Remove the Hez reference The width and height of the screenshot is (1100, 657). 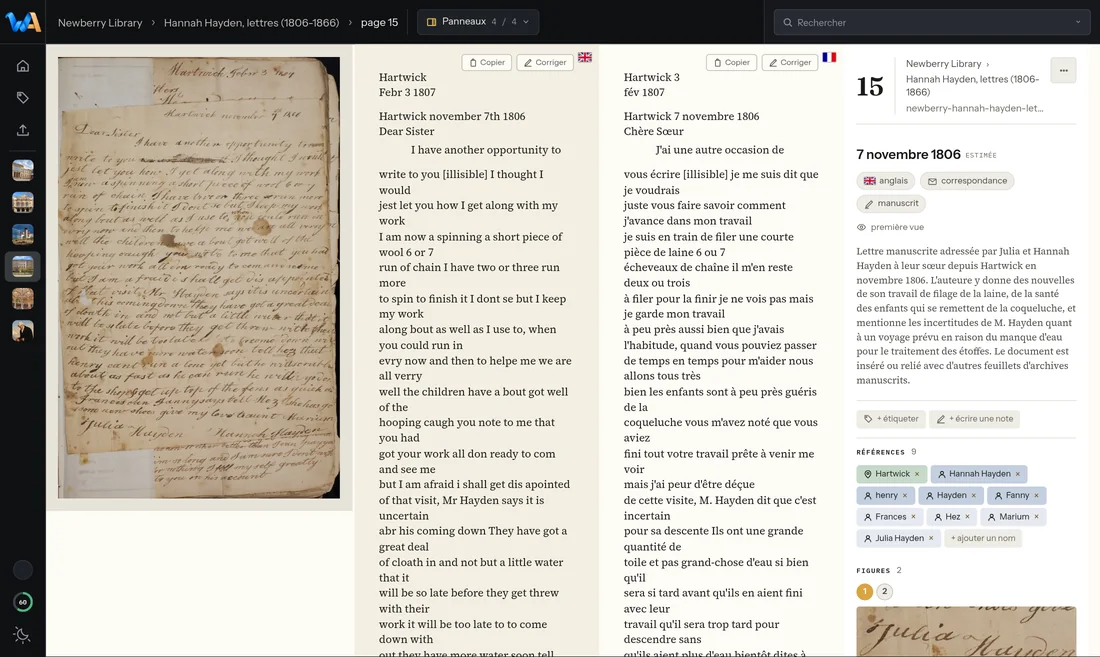[x=967, y=517]
